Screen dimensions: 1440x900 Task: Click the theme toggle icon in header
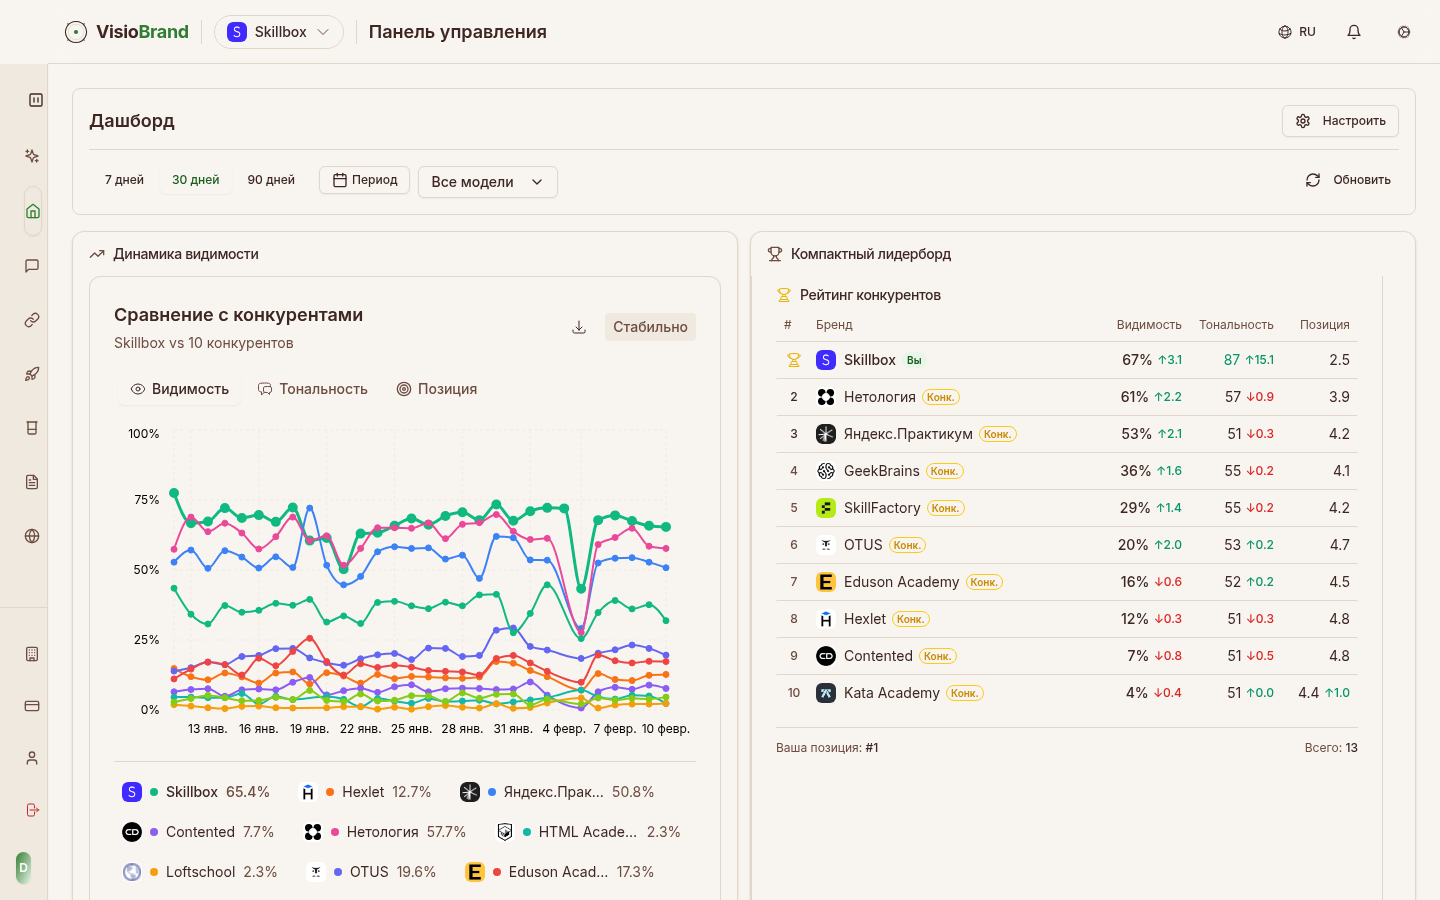click(x=1404, y=32)
